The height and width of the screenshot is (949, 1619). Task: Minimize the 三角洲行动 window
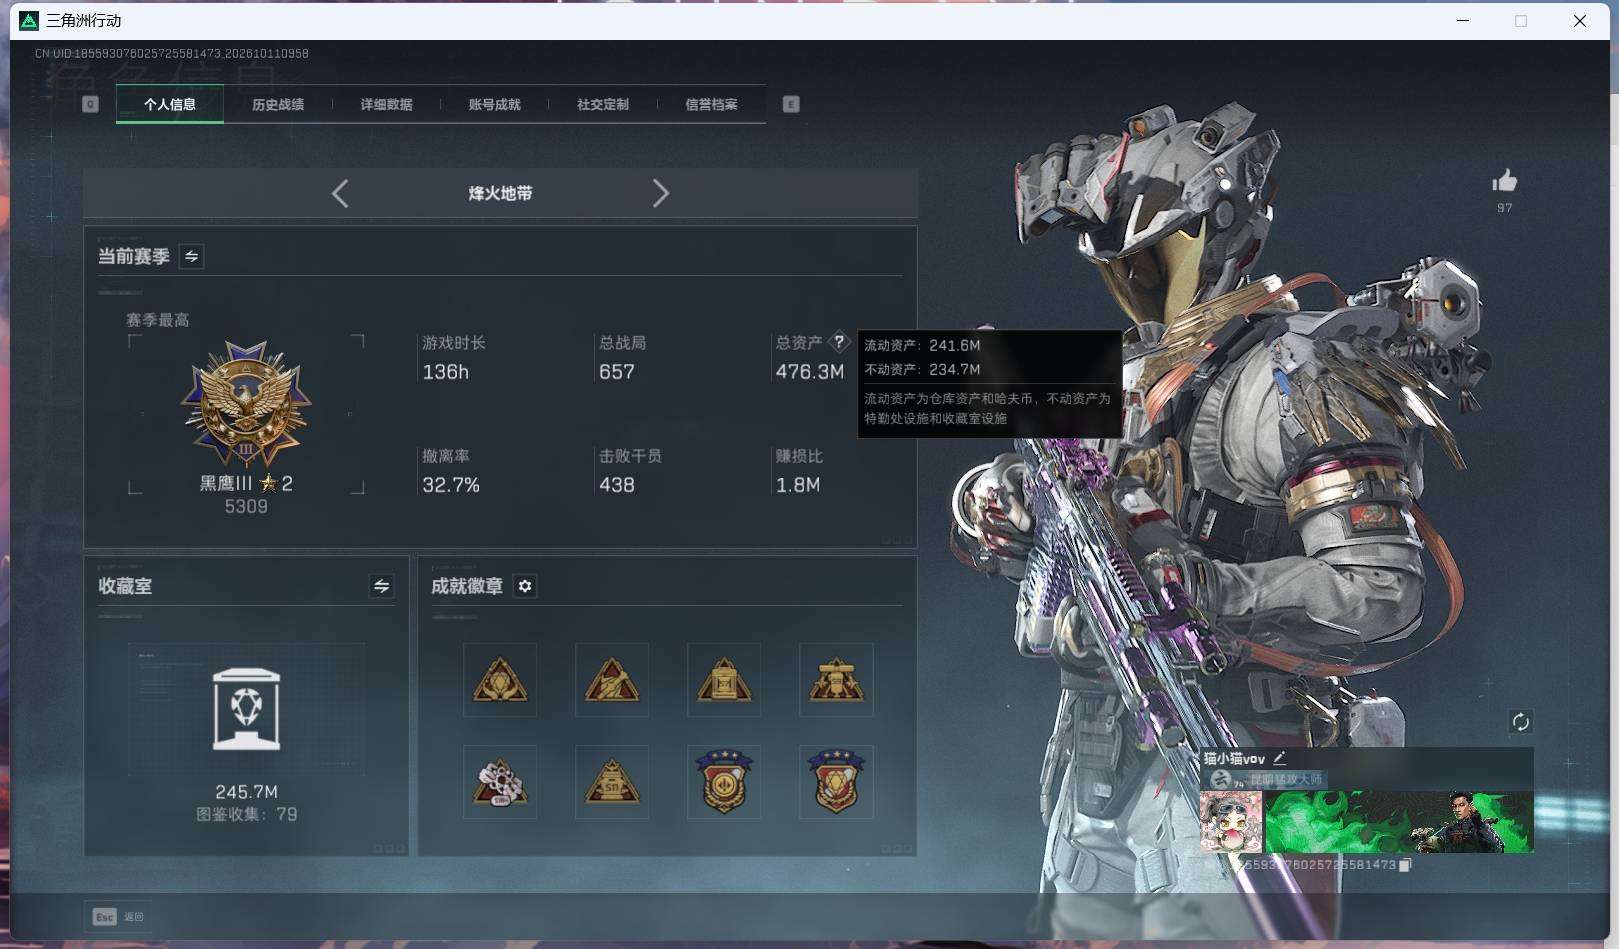tap(1463, 20)
